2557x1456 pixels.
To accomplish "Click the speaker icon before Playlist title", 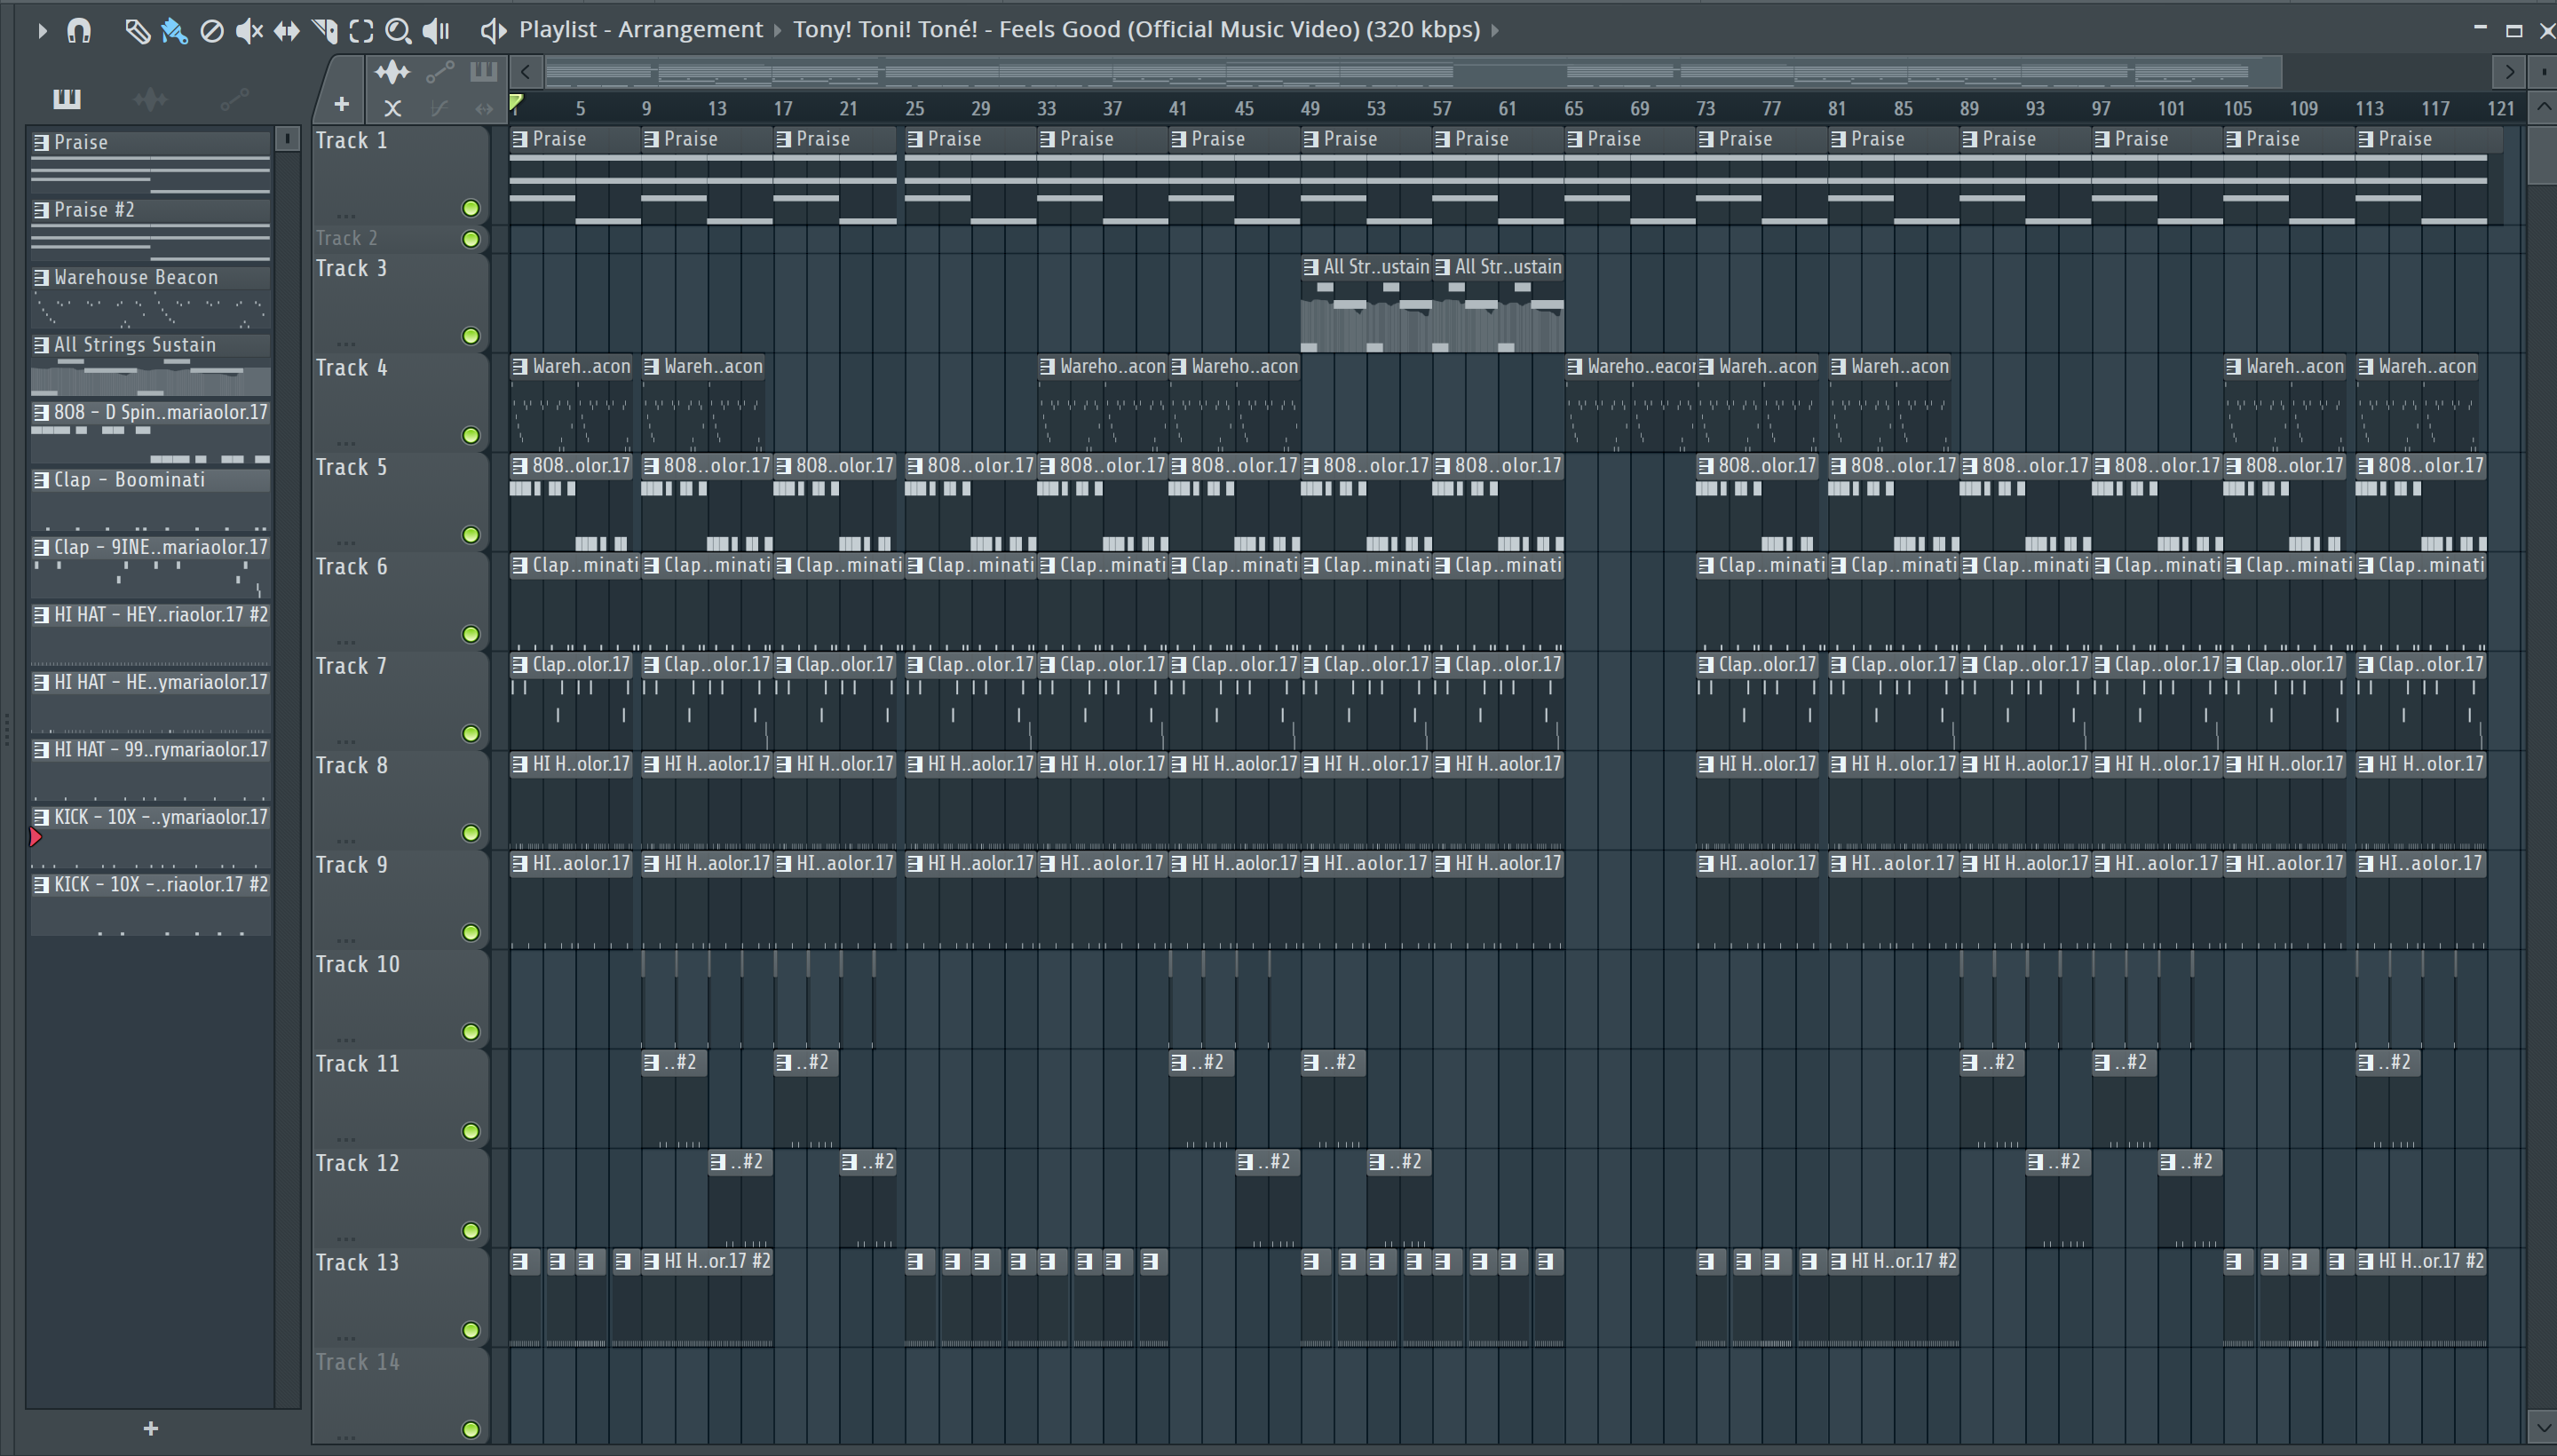I will pos(492,31).
